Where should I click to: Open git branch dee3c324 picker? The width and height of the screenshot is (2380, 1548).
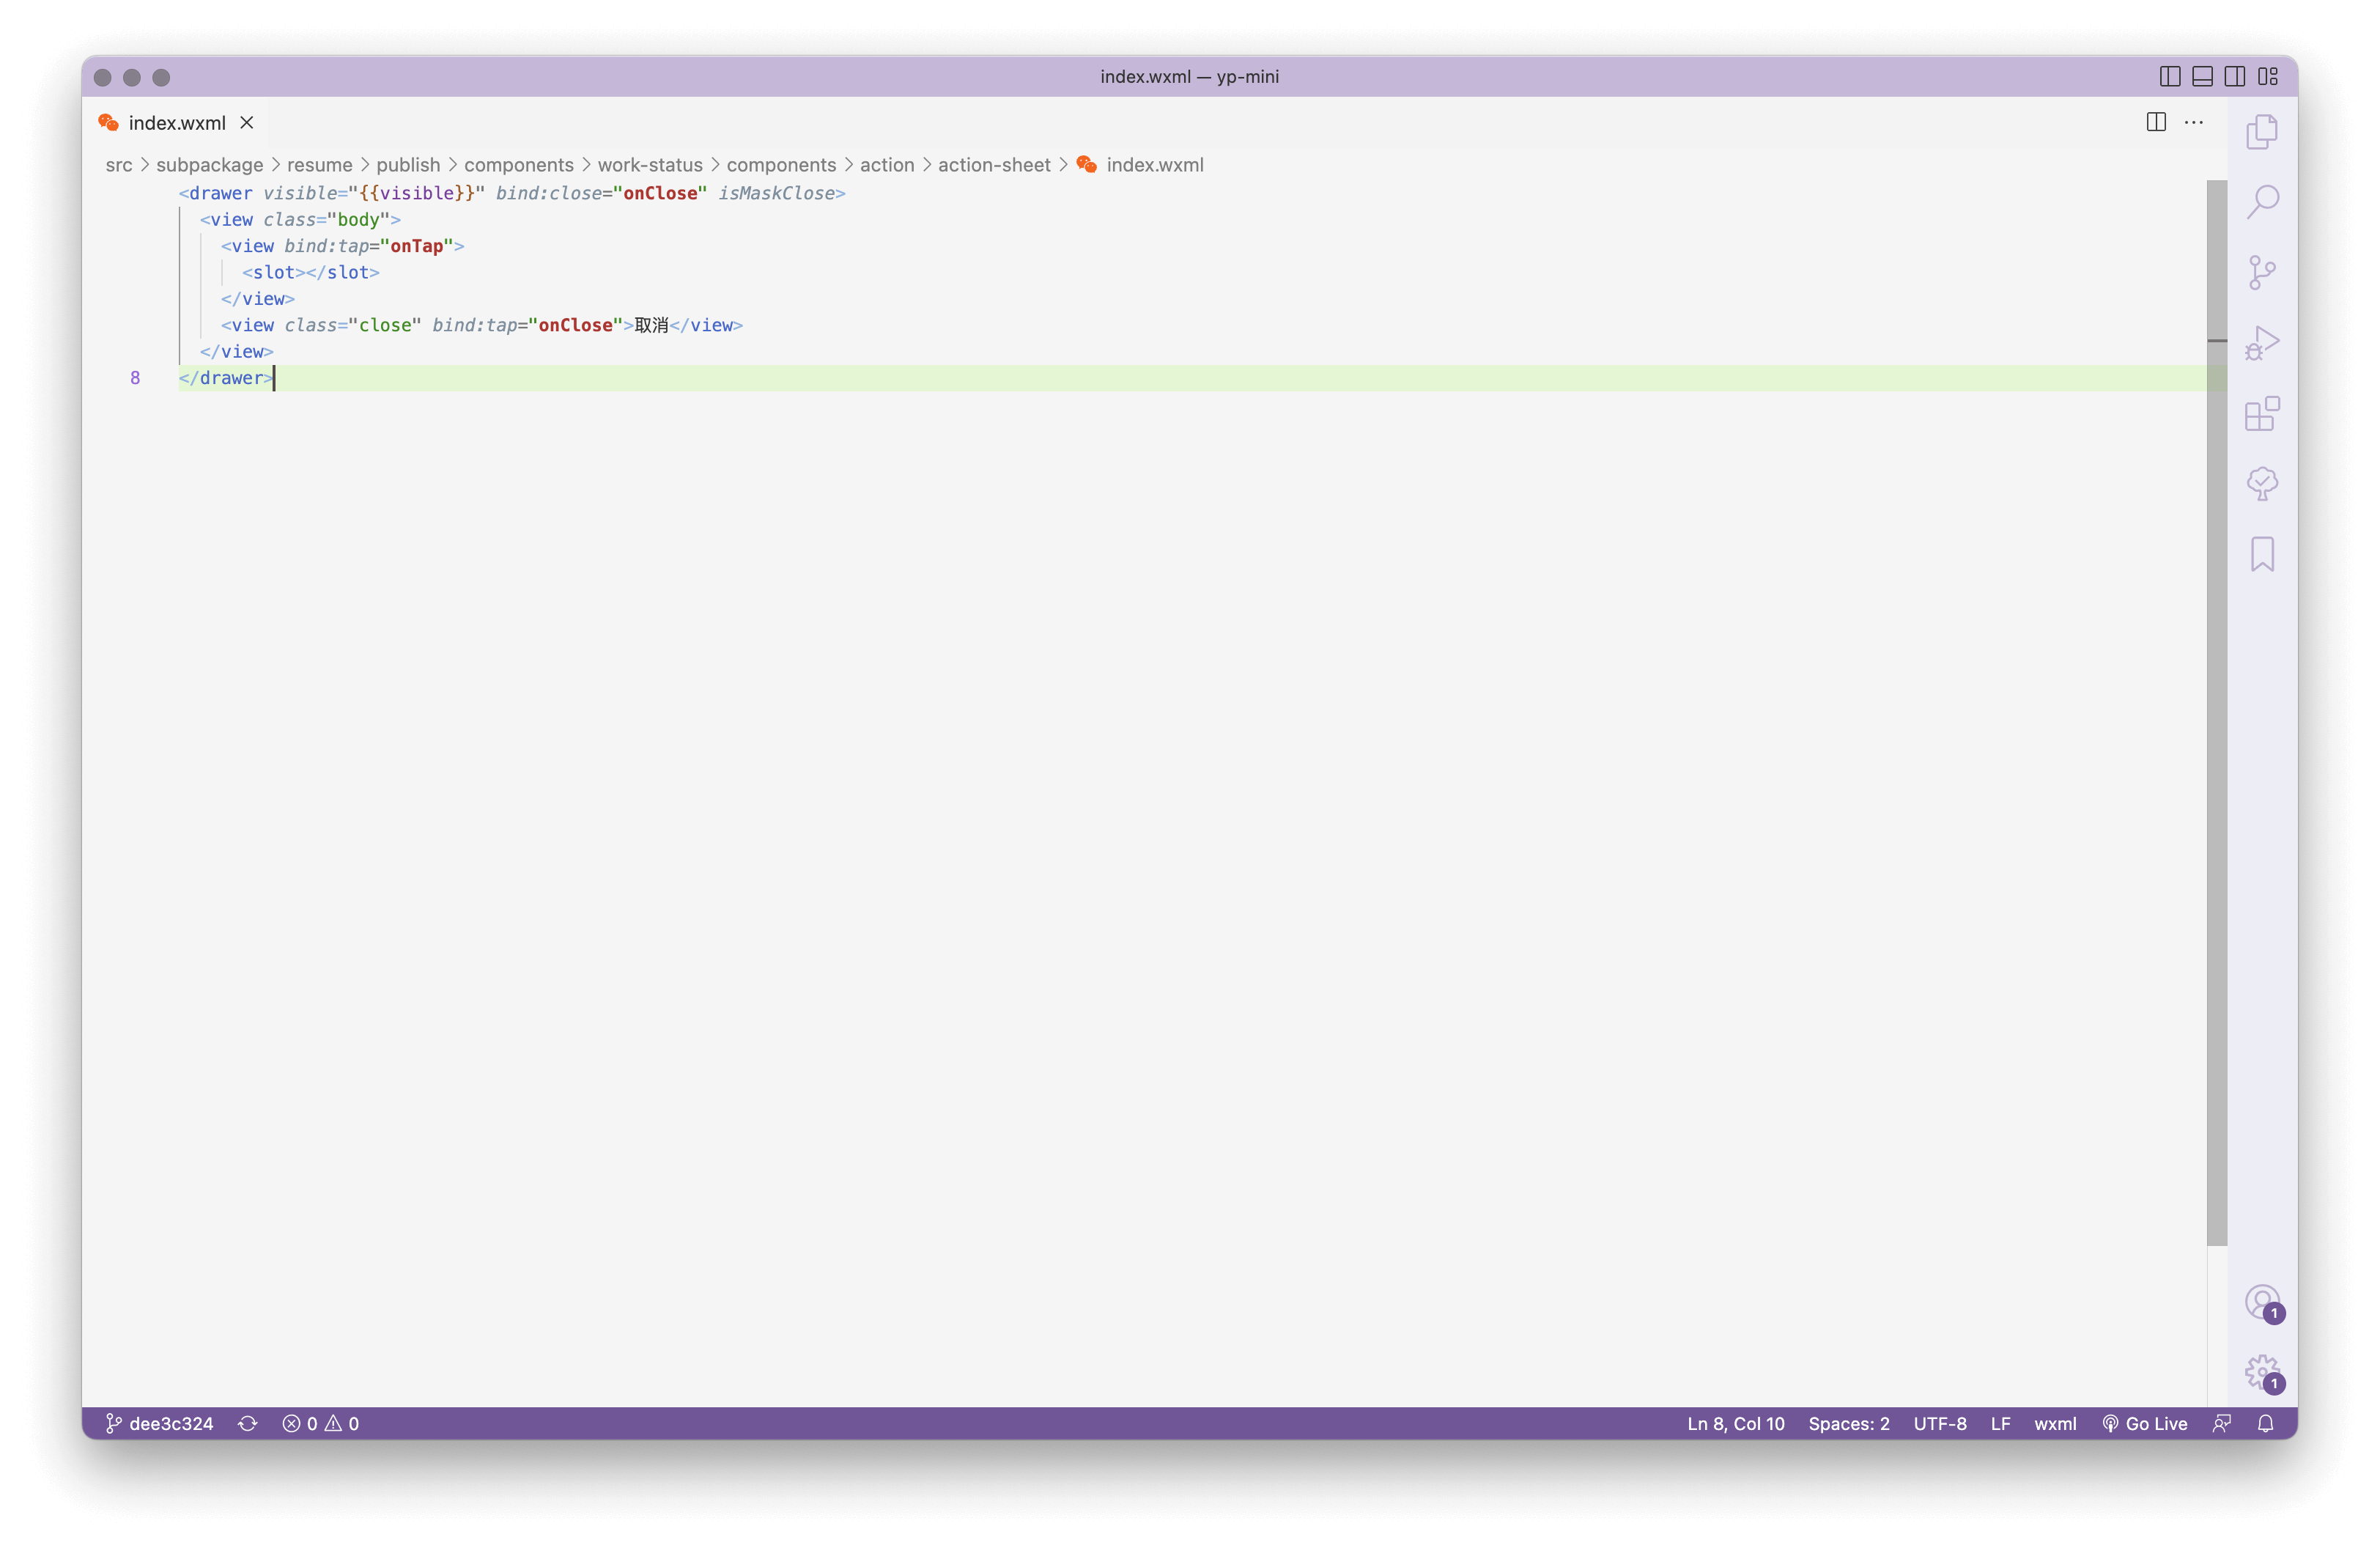(160, 1423)
